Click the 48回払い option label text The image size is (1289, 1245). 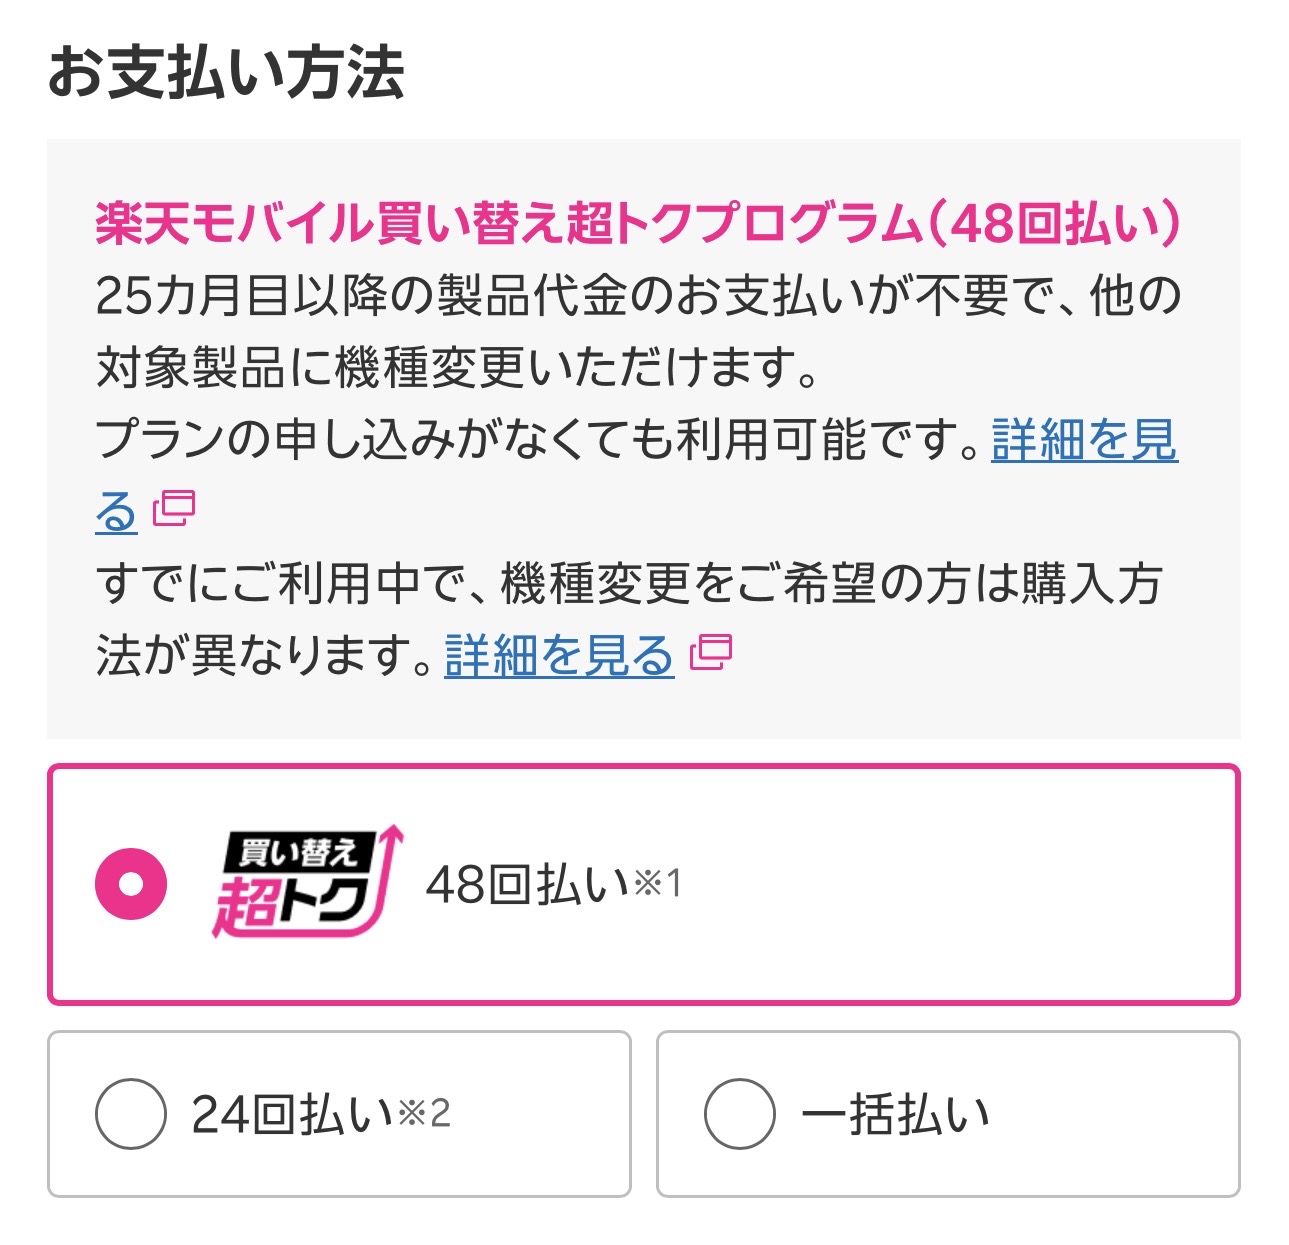[x=528, y=884]
